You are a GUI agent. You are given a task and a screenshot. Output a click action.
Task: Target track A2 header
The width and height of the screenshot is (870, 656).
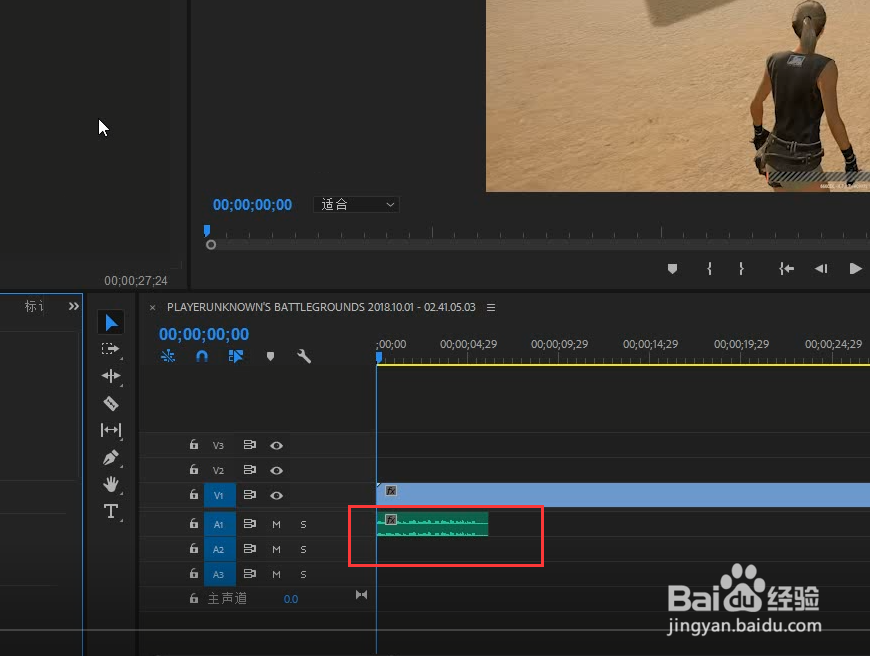pos(220,549)
